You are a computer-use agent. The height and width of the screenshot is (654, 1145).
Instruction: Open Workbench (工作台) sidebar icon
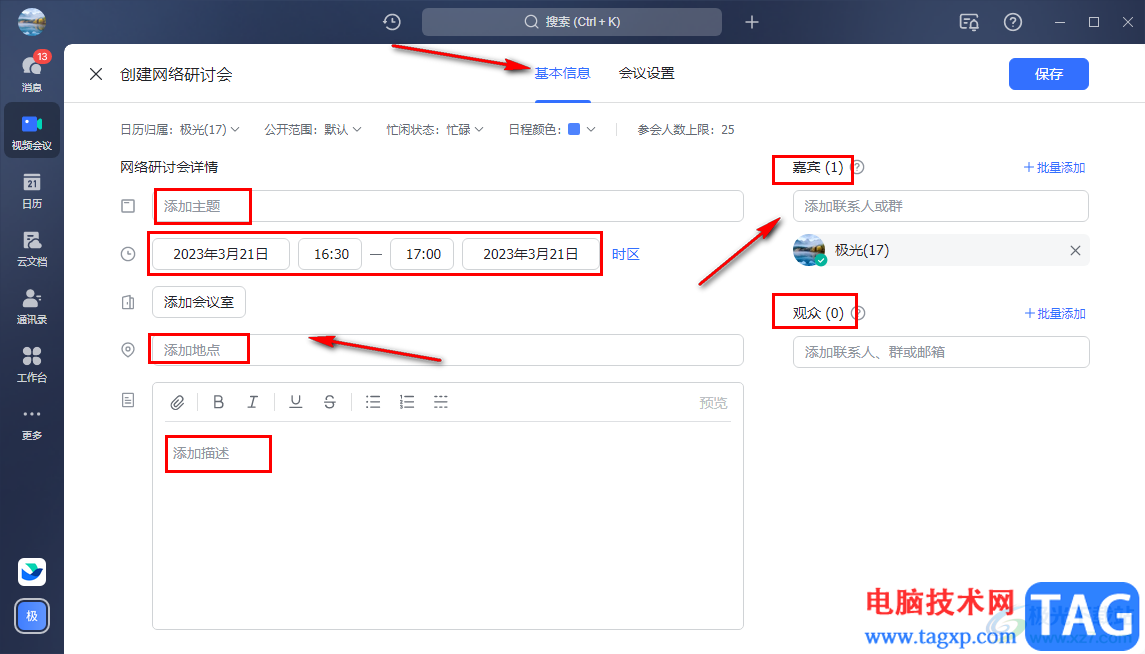pyautogui.click(x=31, y=364)
